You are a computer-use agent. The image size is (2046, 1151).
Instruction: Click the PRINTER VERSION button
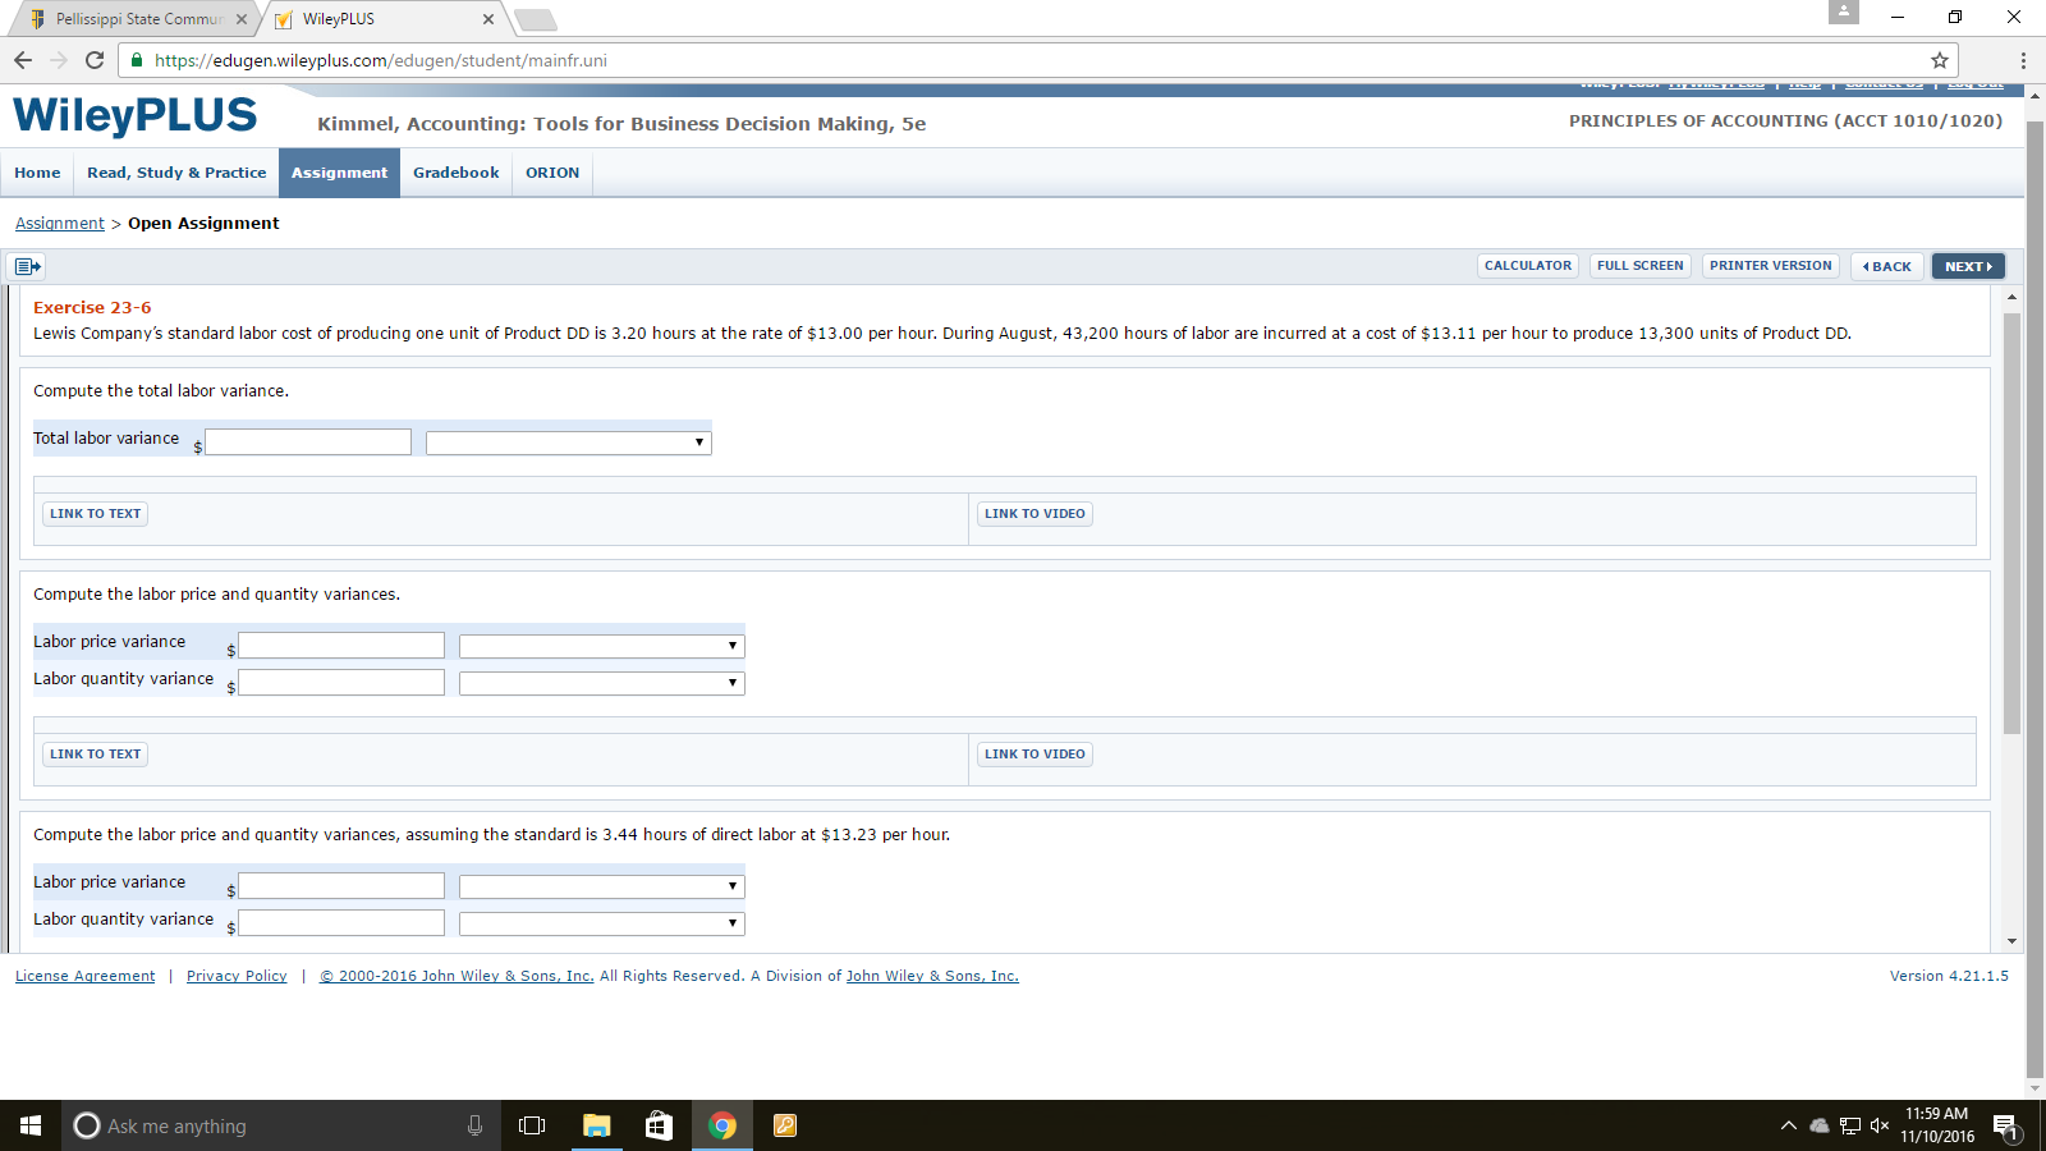[x=1770, y=266]
